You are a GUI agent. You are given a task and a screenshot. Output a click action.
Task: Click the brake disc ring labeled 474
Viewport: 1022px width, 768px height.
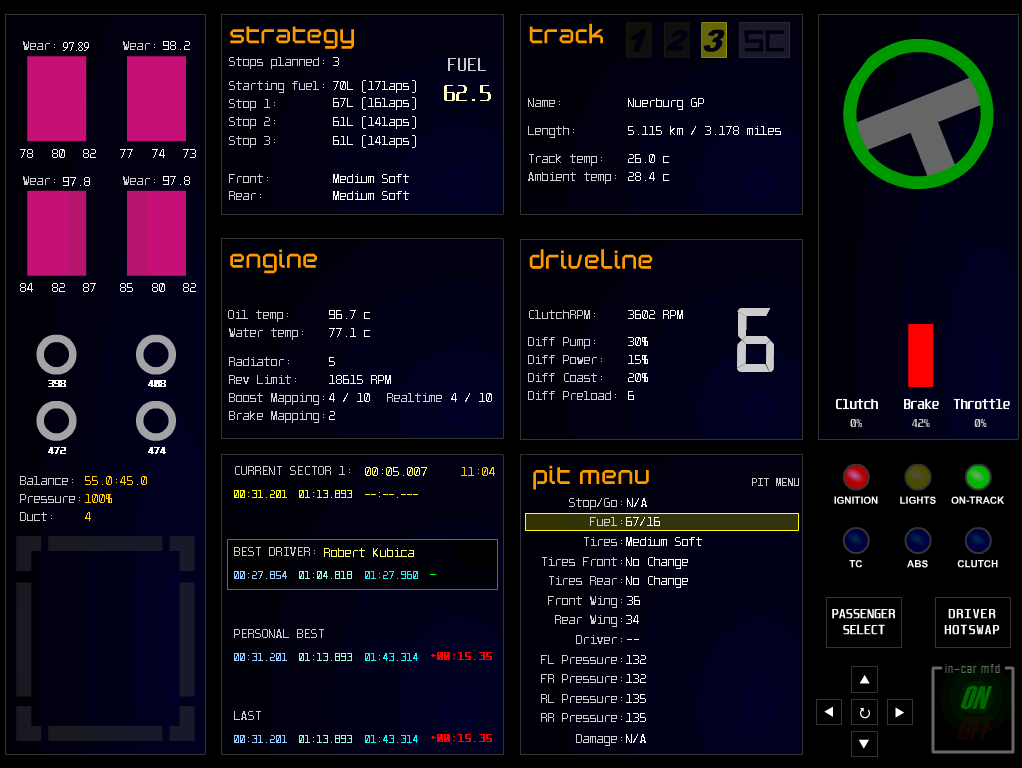pyautogui.click(x=156, y=421)
